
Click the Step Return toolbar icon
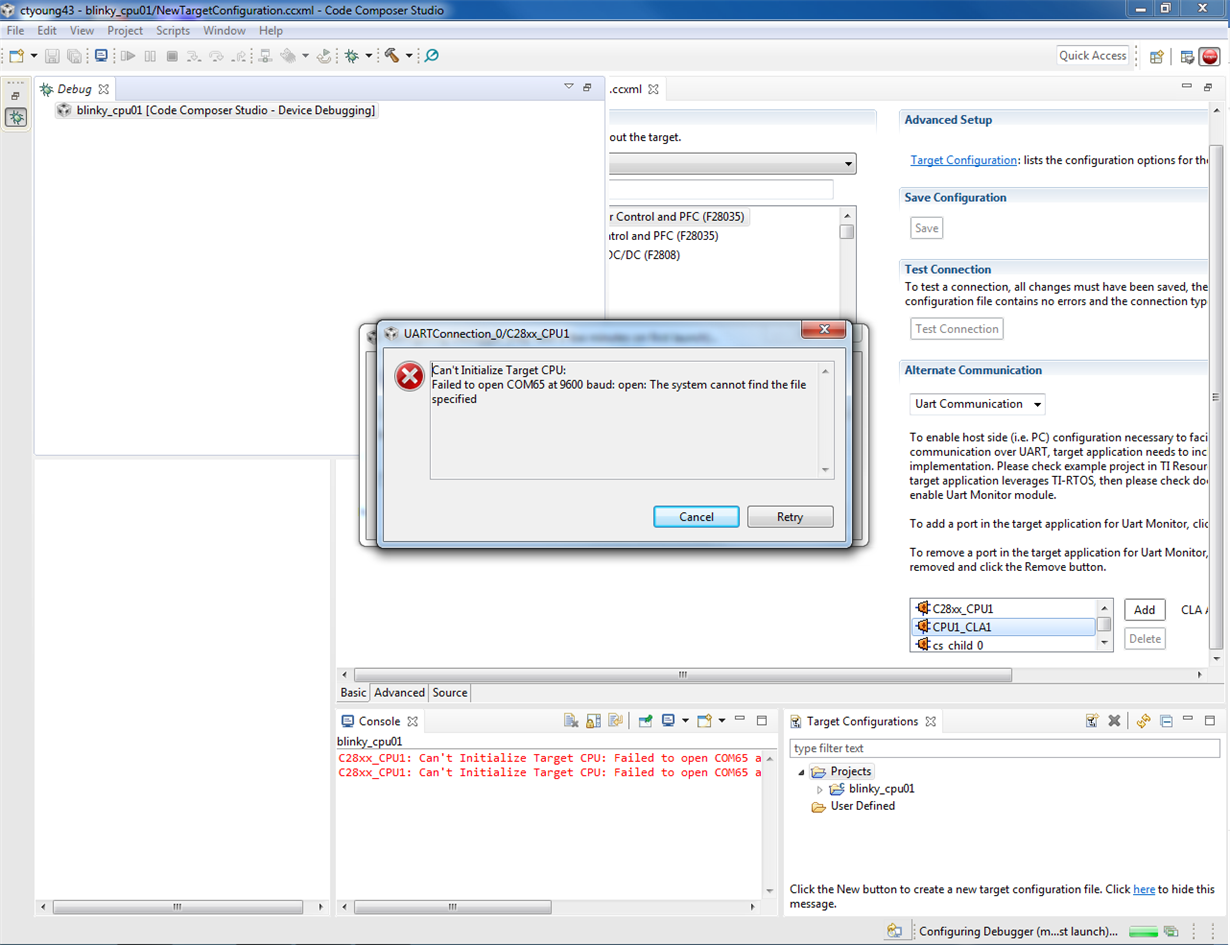[x=240, y=56]
